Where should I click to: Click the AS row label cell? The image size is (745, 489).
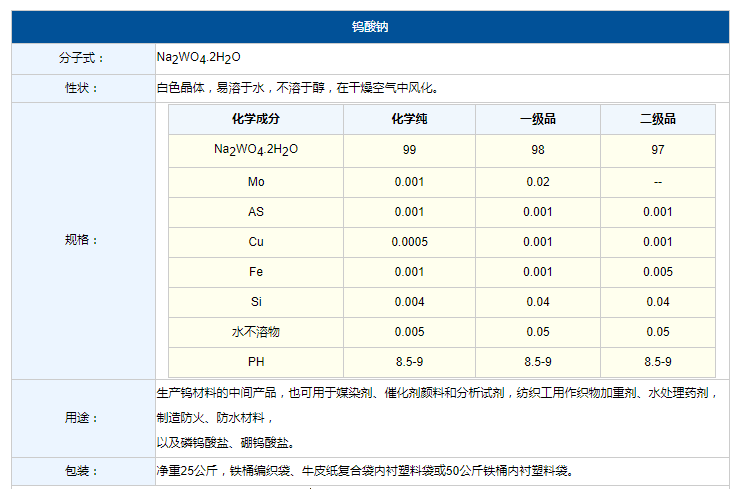tap(256, 212)
